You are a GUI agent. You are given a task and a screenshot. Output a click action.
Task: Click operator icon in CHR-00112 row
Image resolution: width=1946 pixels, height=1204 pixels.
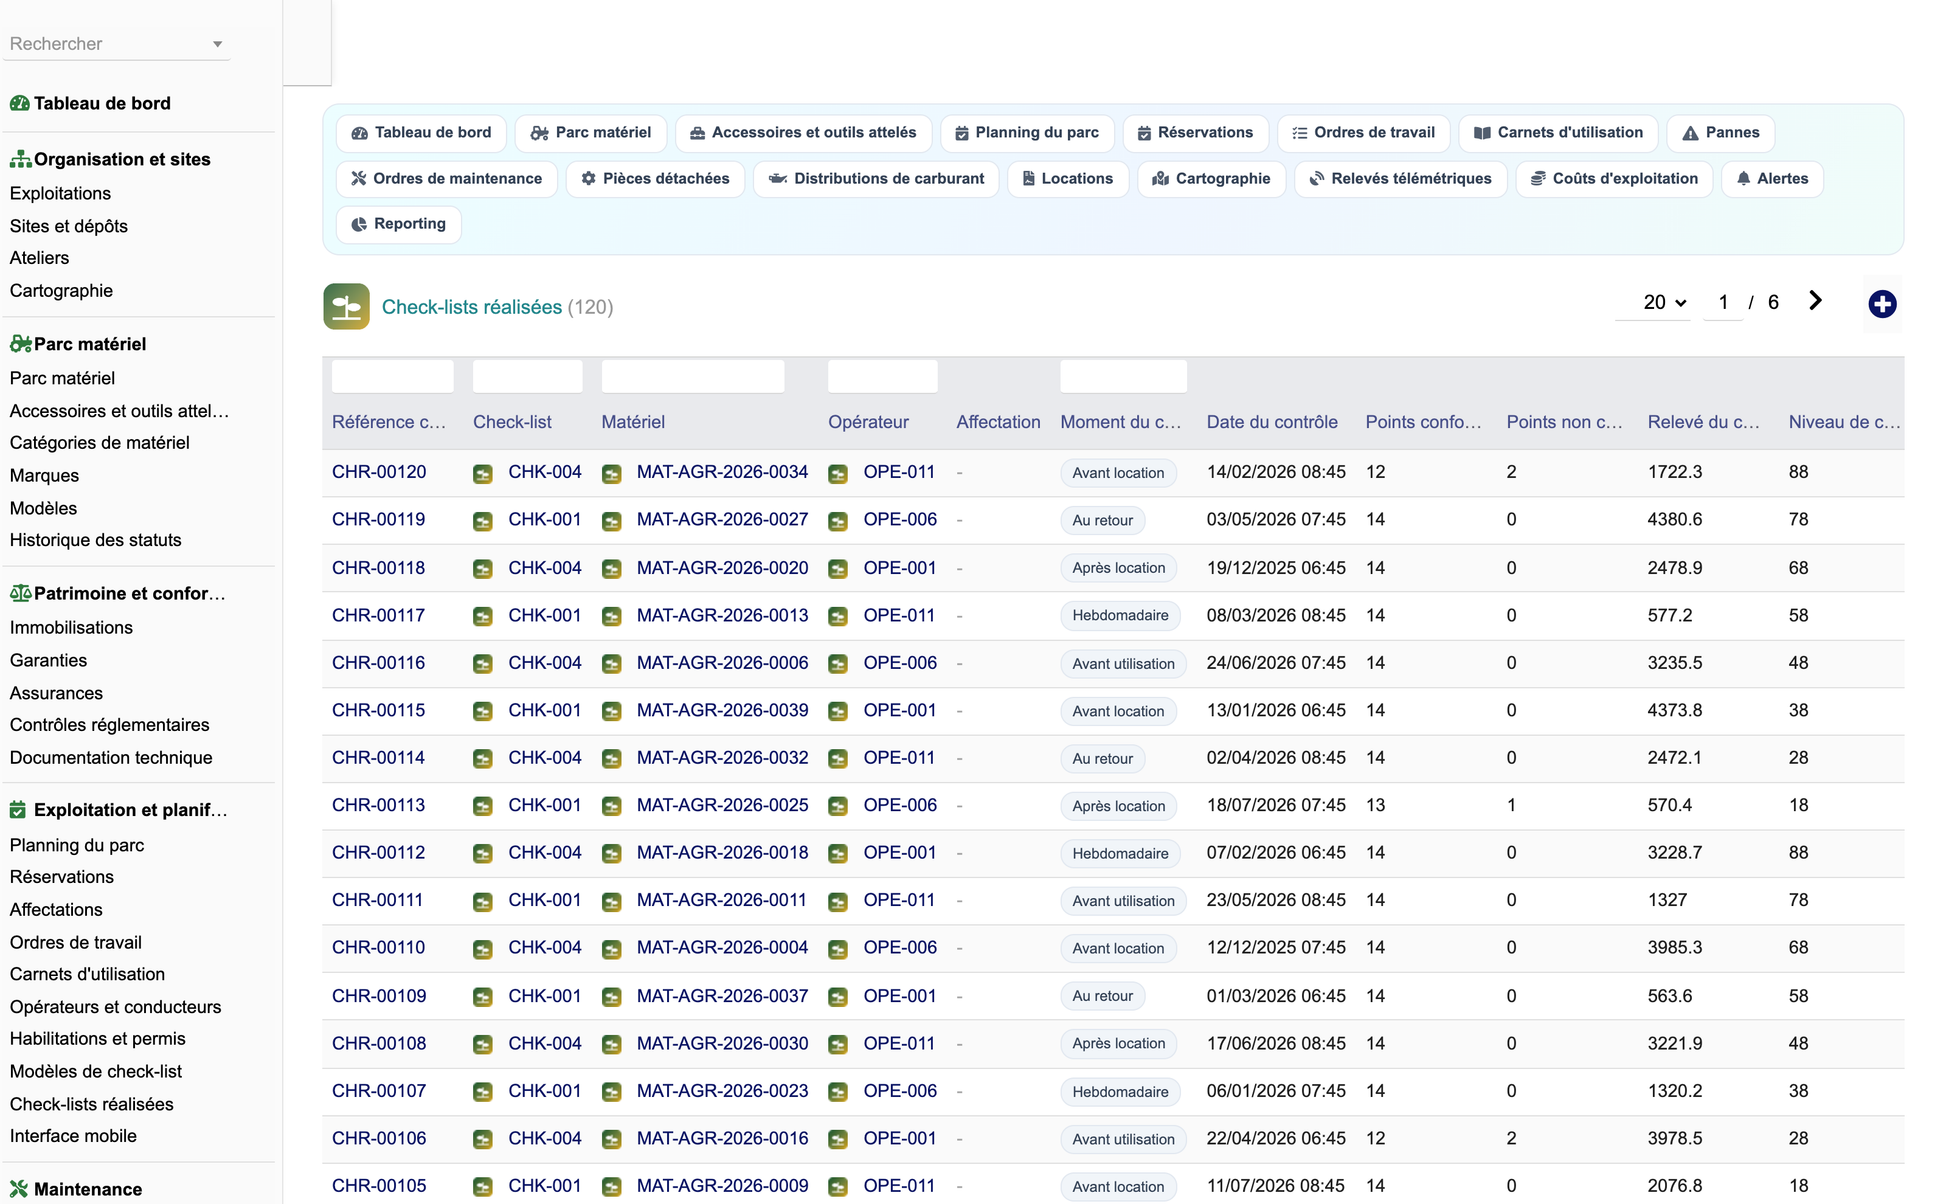coord(838,854)
